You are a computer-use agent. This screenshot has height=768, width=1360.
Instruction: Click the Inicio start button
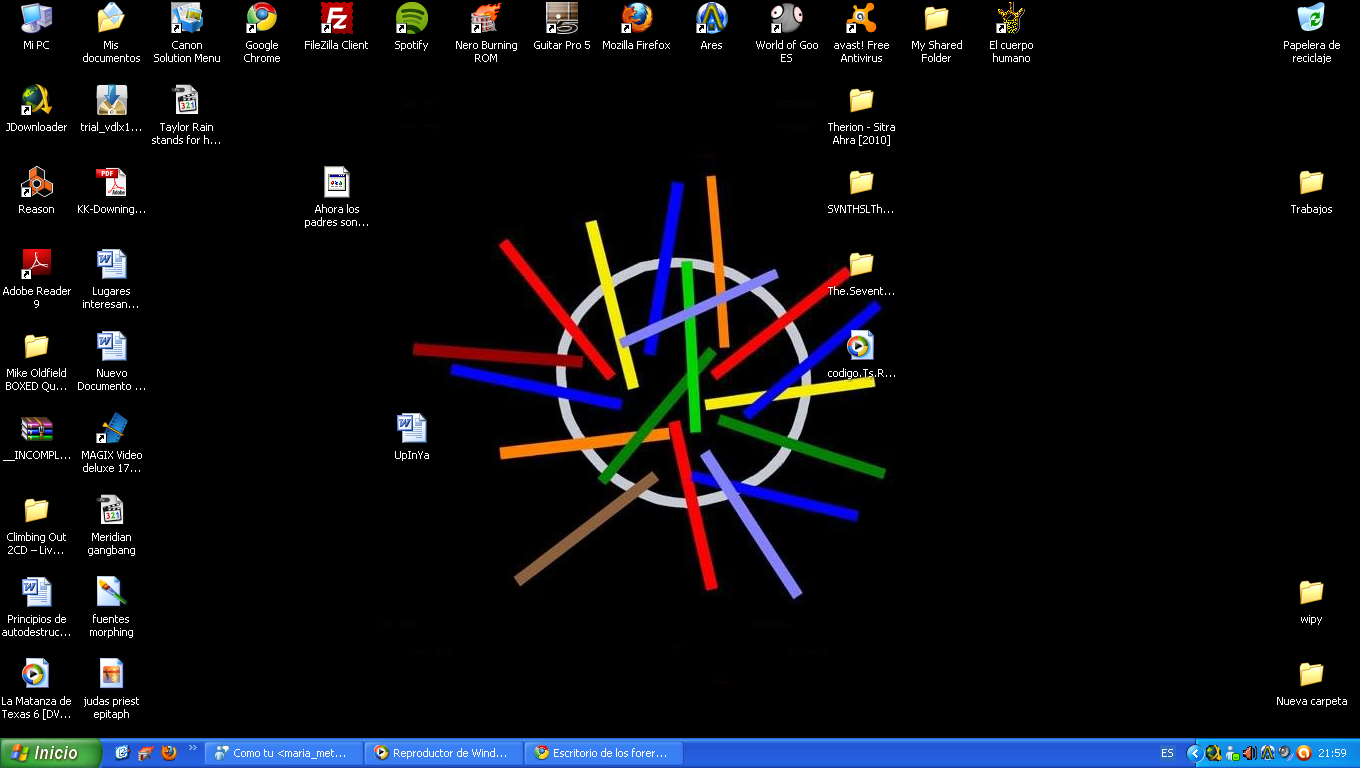[x=51, y=753]
